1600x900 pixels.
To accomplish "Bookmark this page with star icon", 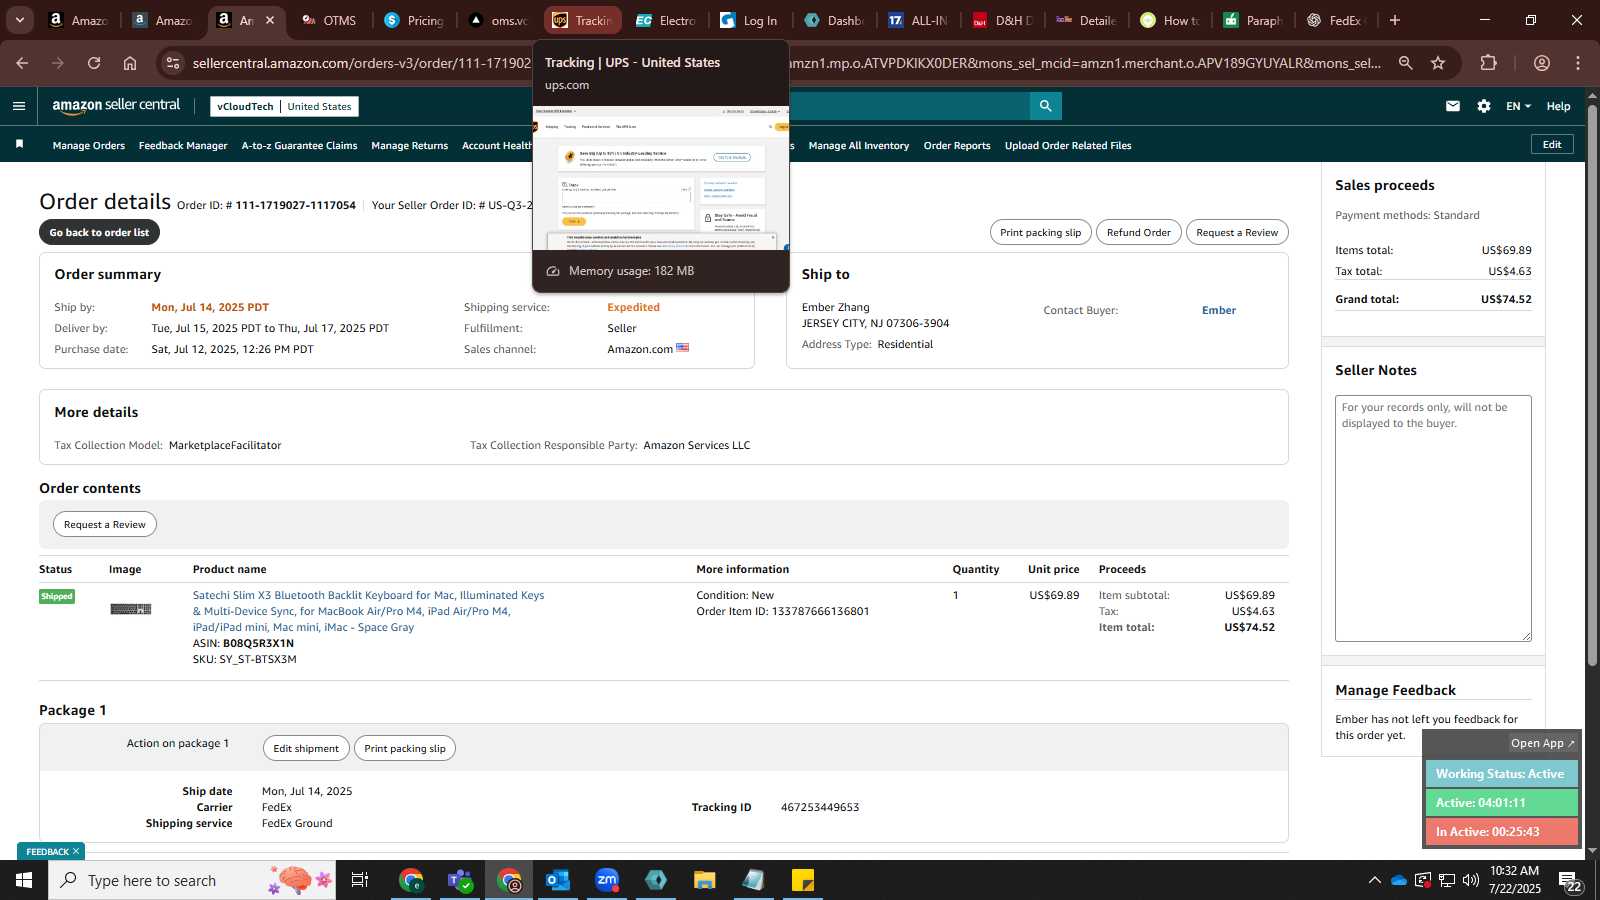I will (1438, 63).
